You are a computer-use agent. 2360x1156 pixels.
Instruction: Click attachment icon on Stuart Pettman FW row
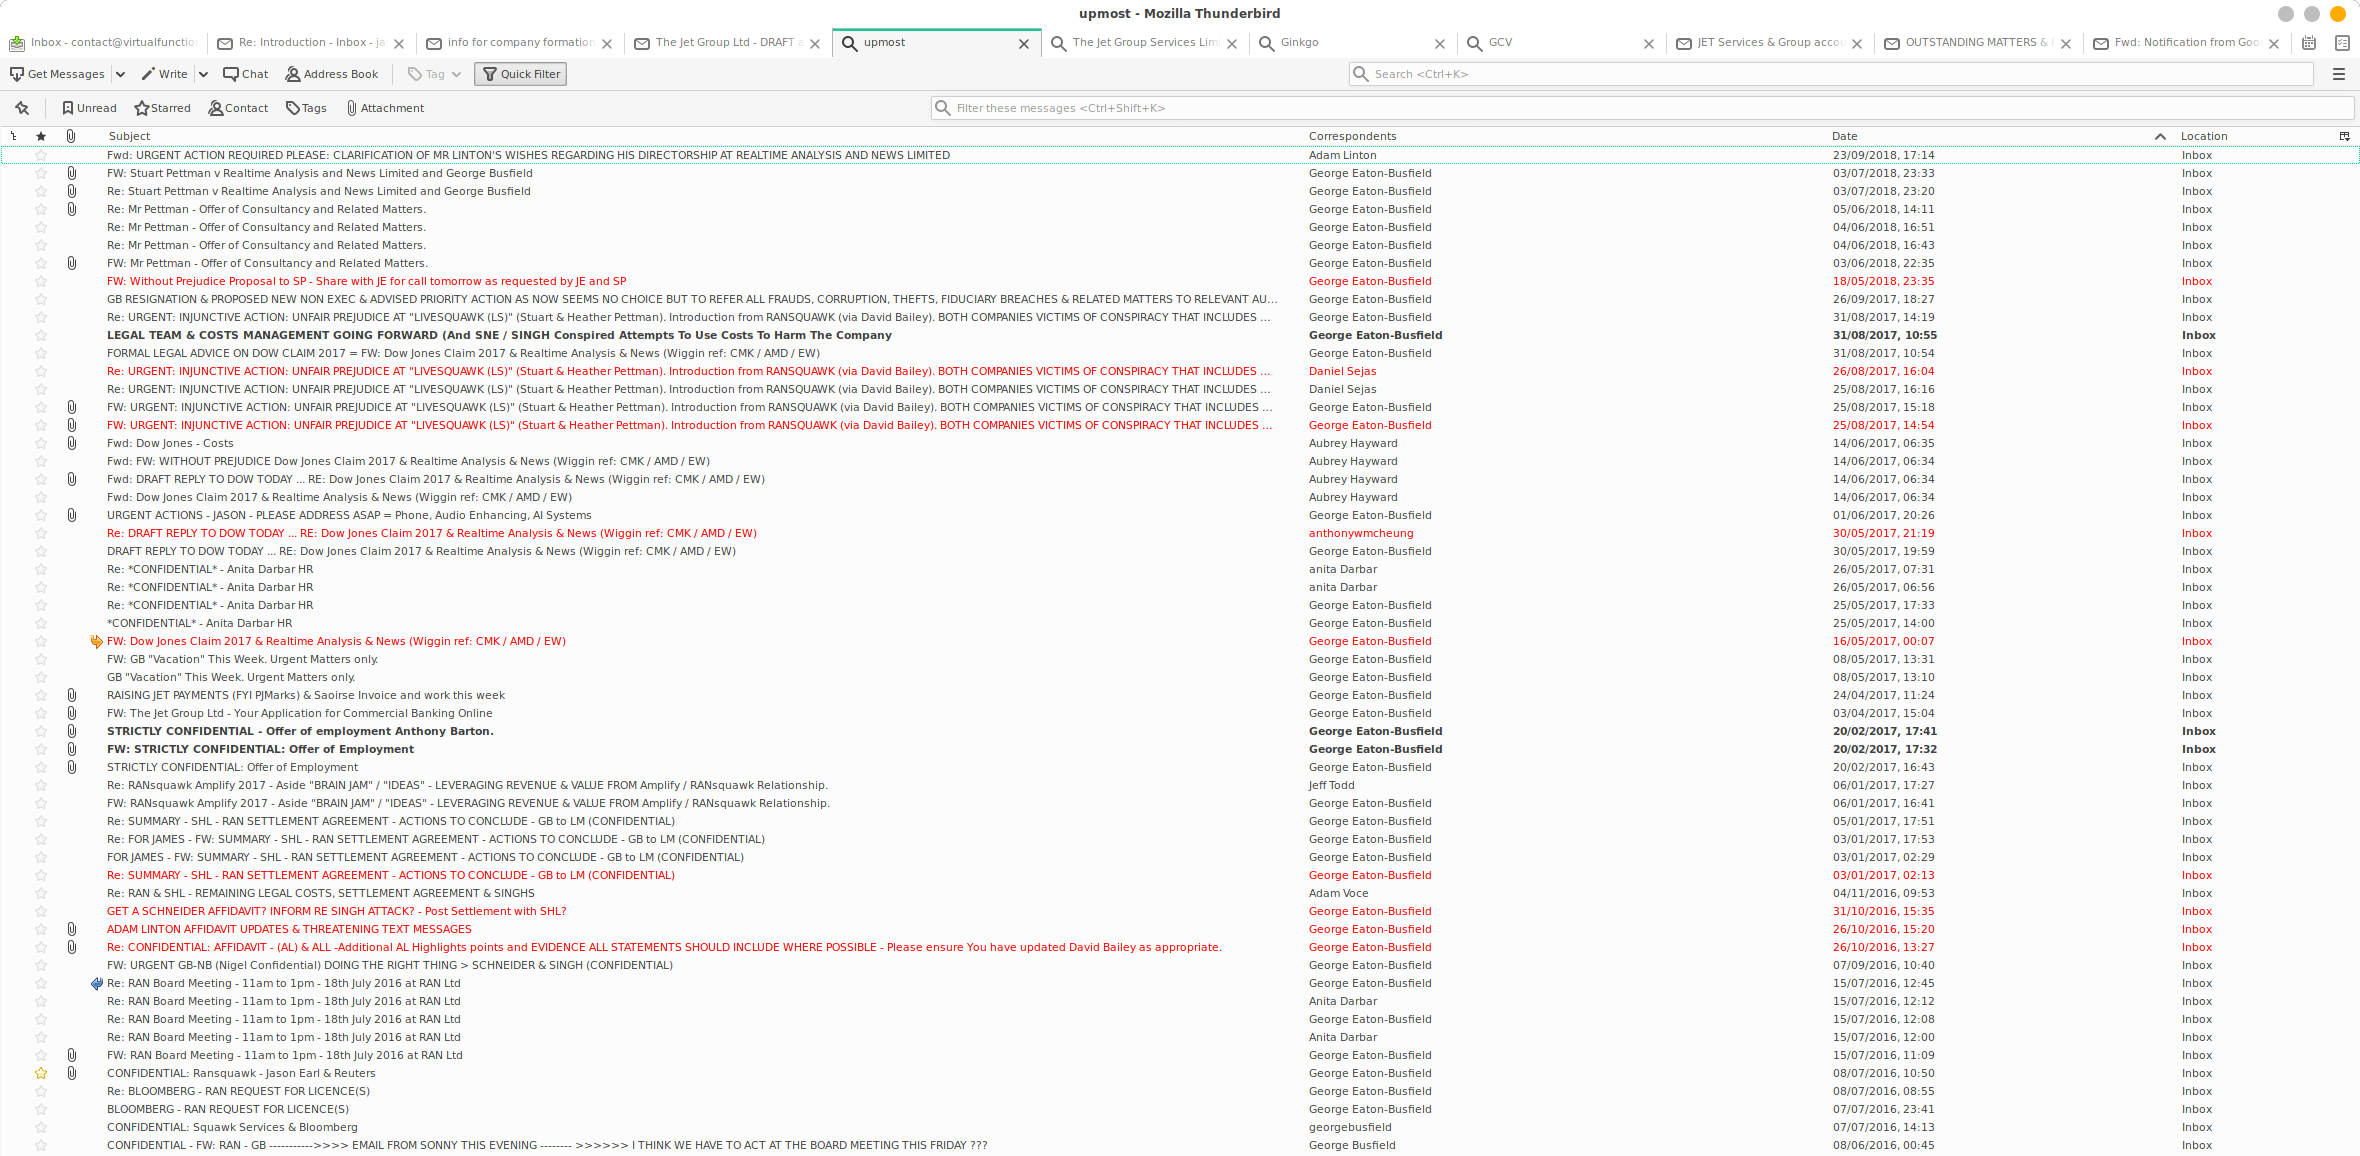[72, 173]
